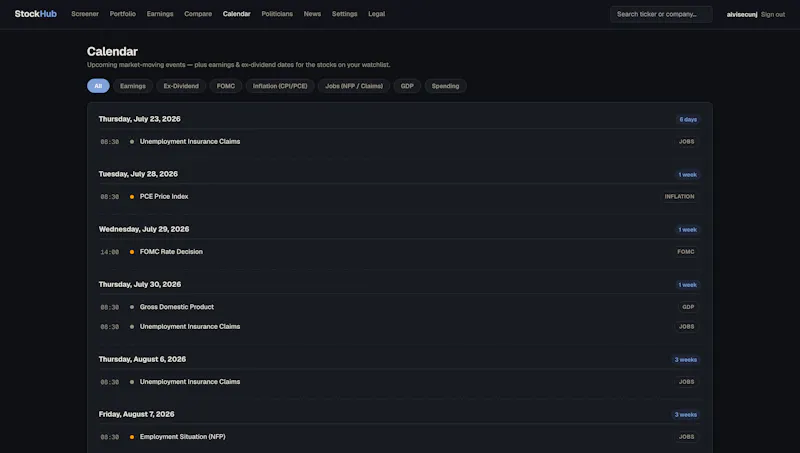Select the All filter chip
Screen dimensions: 800x453
[98, 86]
